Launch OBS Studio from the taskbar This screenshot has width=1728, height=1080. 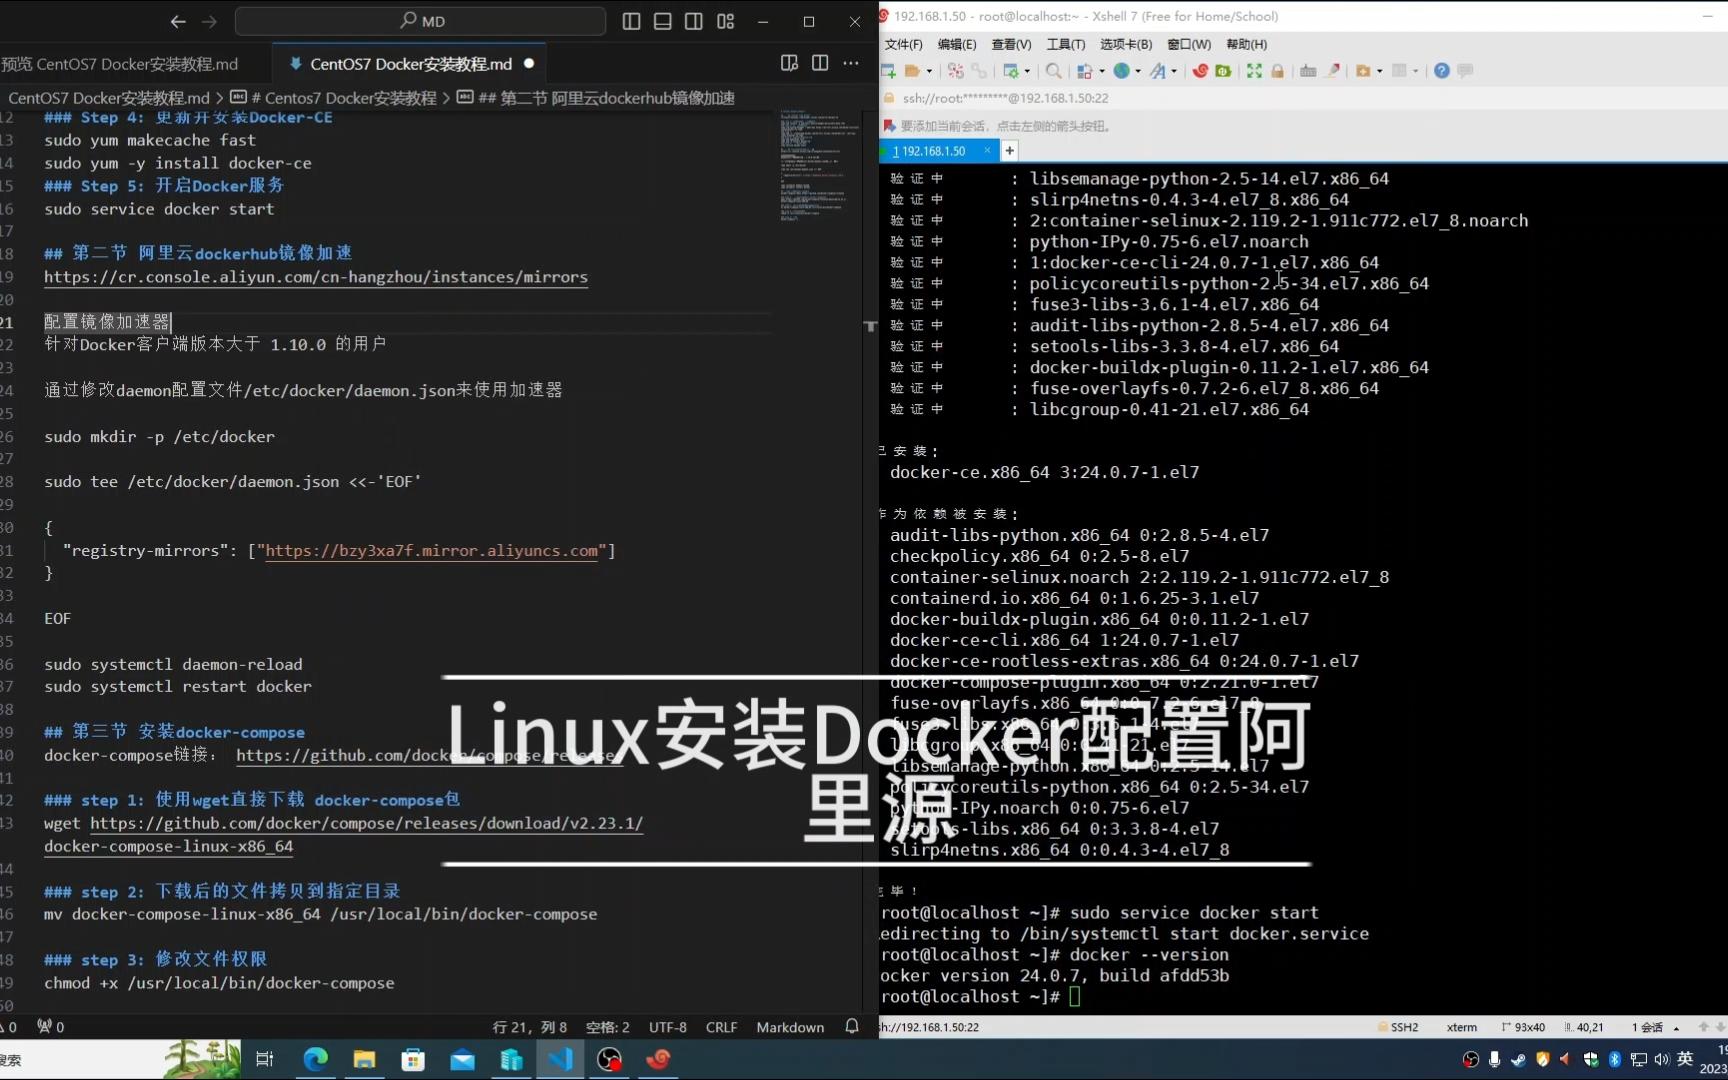[x=608, y=1059]
